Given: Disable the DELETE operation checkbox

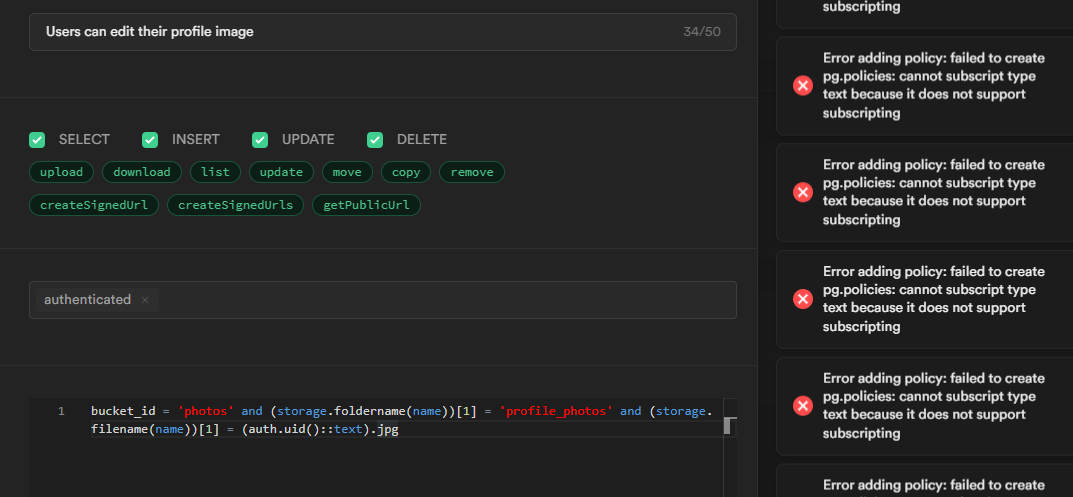Looking at the screenshot, I should 375,140.
